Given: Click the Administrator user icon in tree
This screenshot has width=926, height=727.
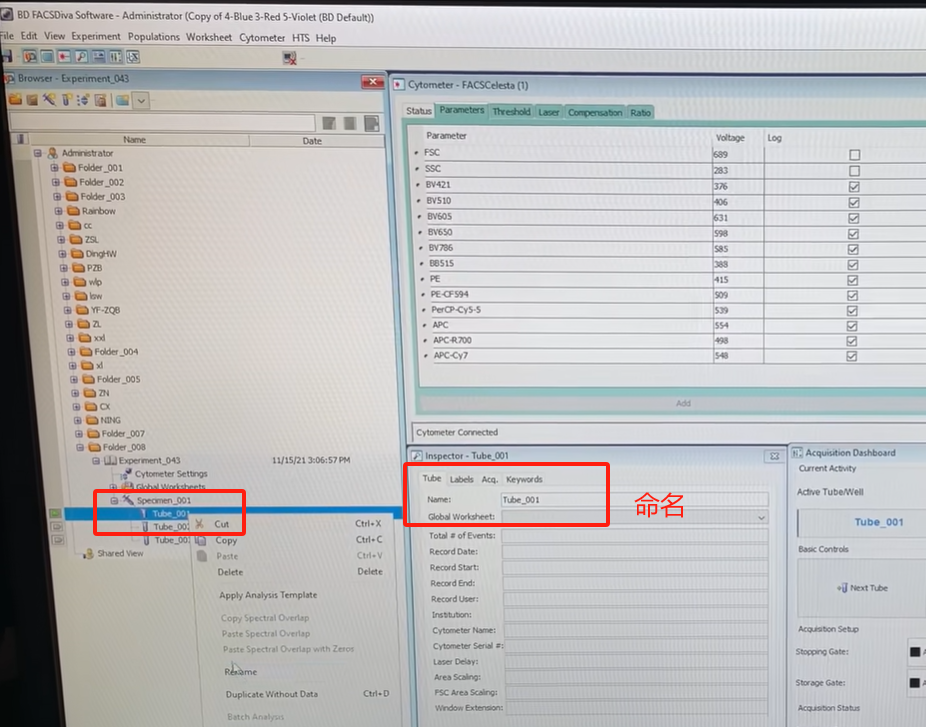Looking at the screenshot, I should (52, 153).
